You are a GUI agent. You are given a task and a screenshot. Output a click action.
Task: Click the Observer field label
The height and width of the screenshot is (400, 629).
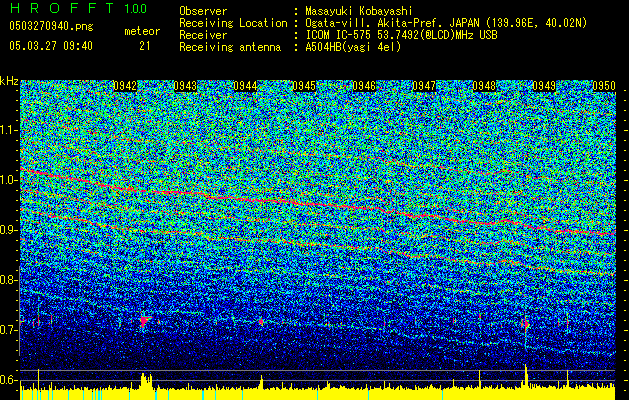(x=203, y=11)
